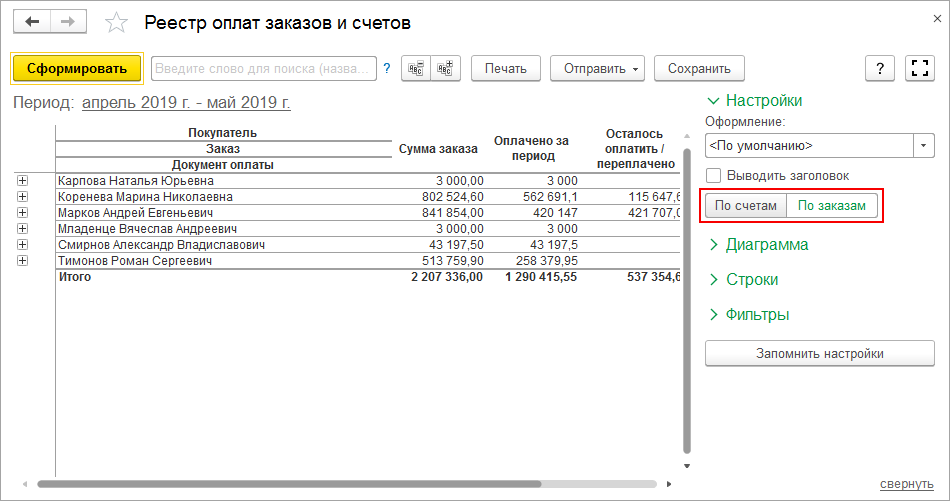Go forward with the right arrow button

(68, 22)
